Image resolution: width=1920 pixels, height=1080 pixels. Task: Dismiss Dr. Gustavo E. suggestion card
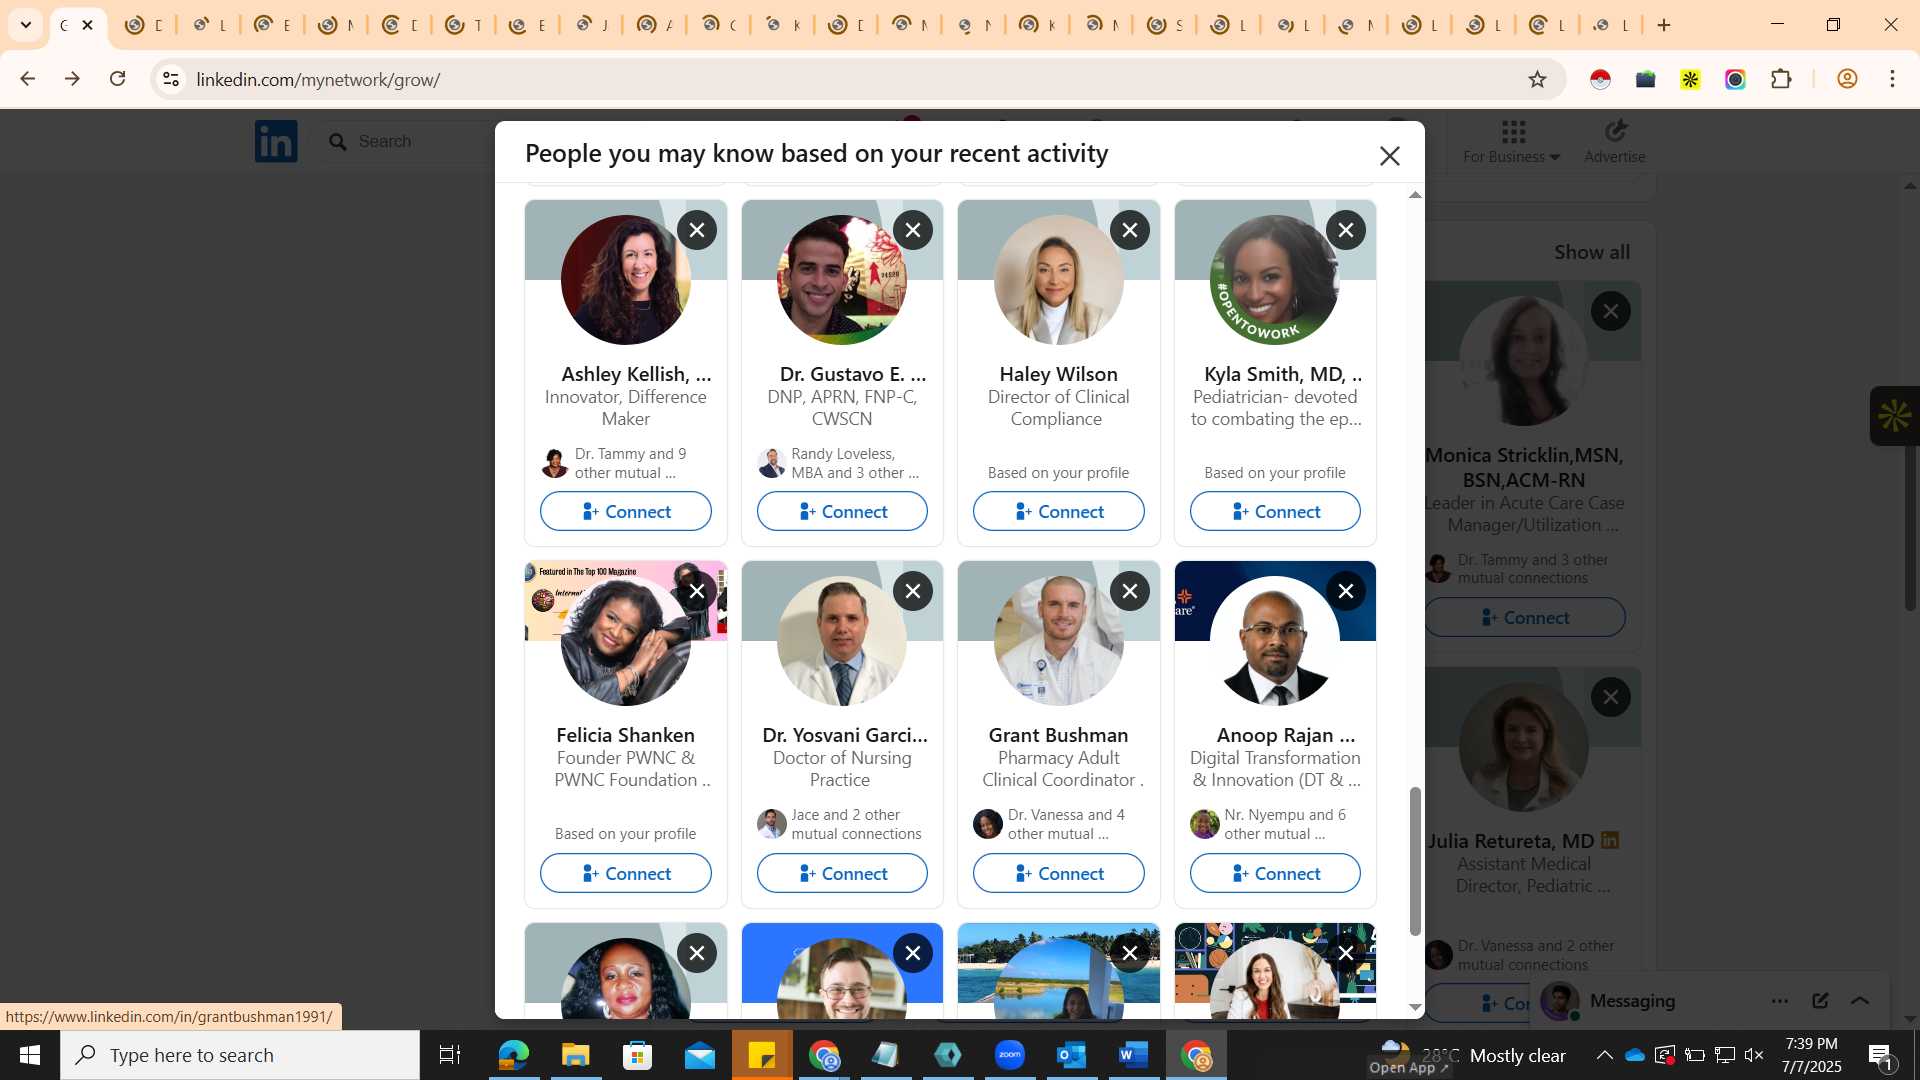coord(913,230)
